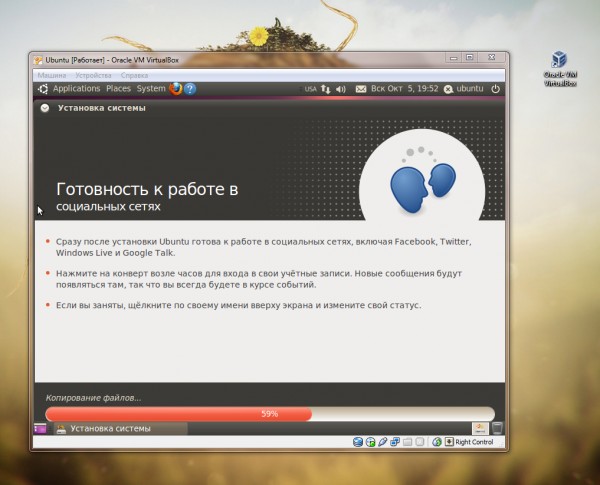This screenshot has height=485, width=600.
Task: Open the trash icon in bottom panel
Action: click(x=497, y=428)
